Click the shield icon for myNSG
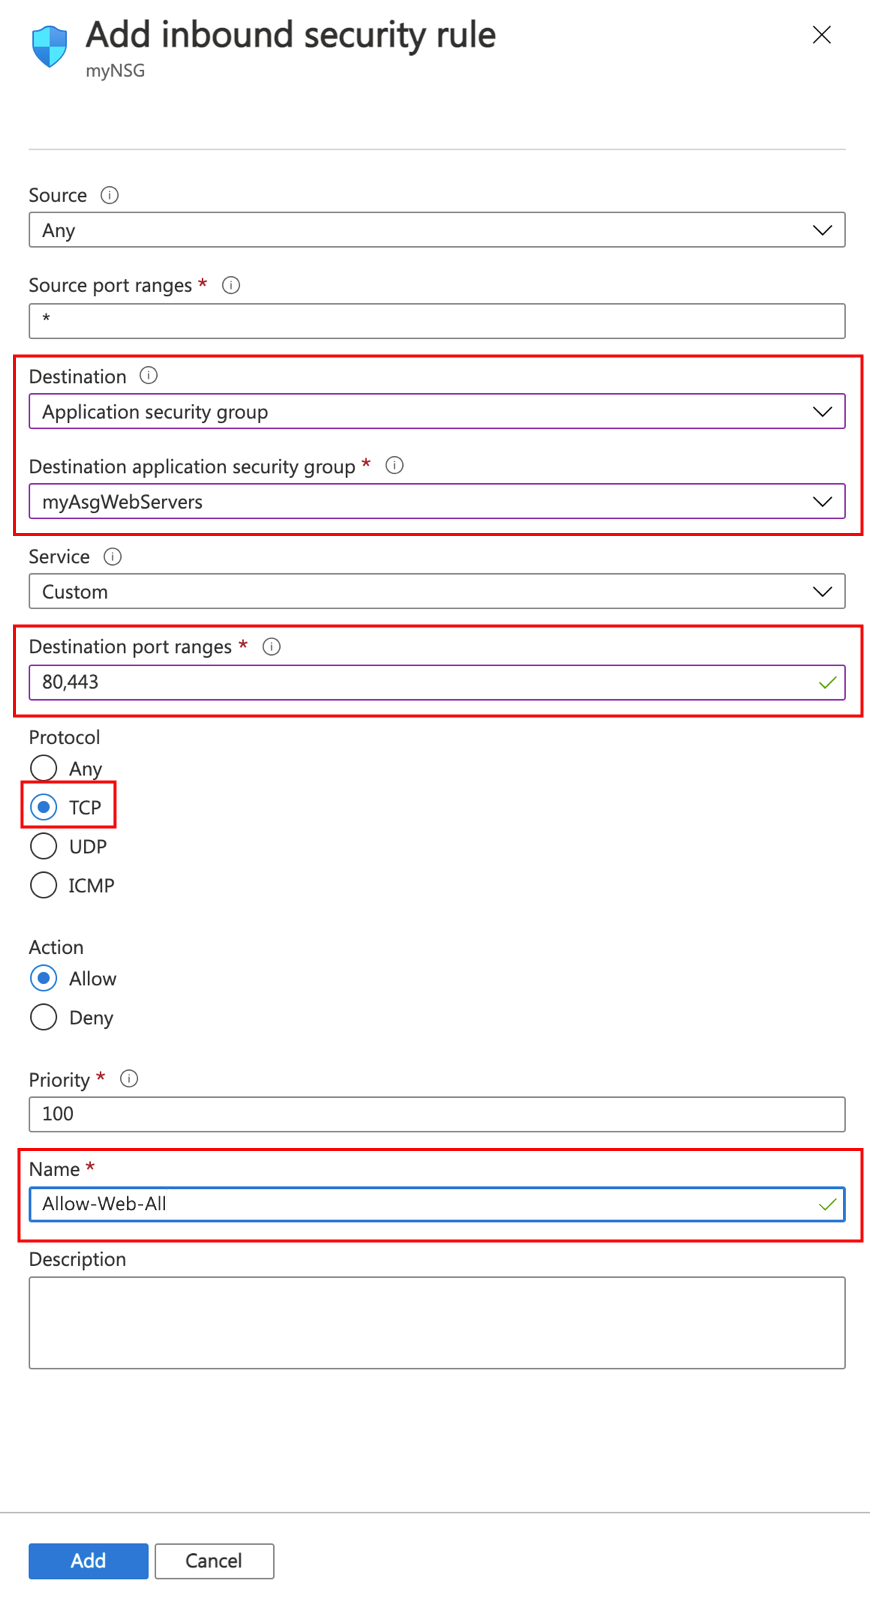 (49, 46)
